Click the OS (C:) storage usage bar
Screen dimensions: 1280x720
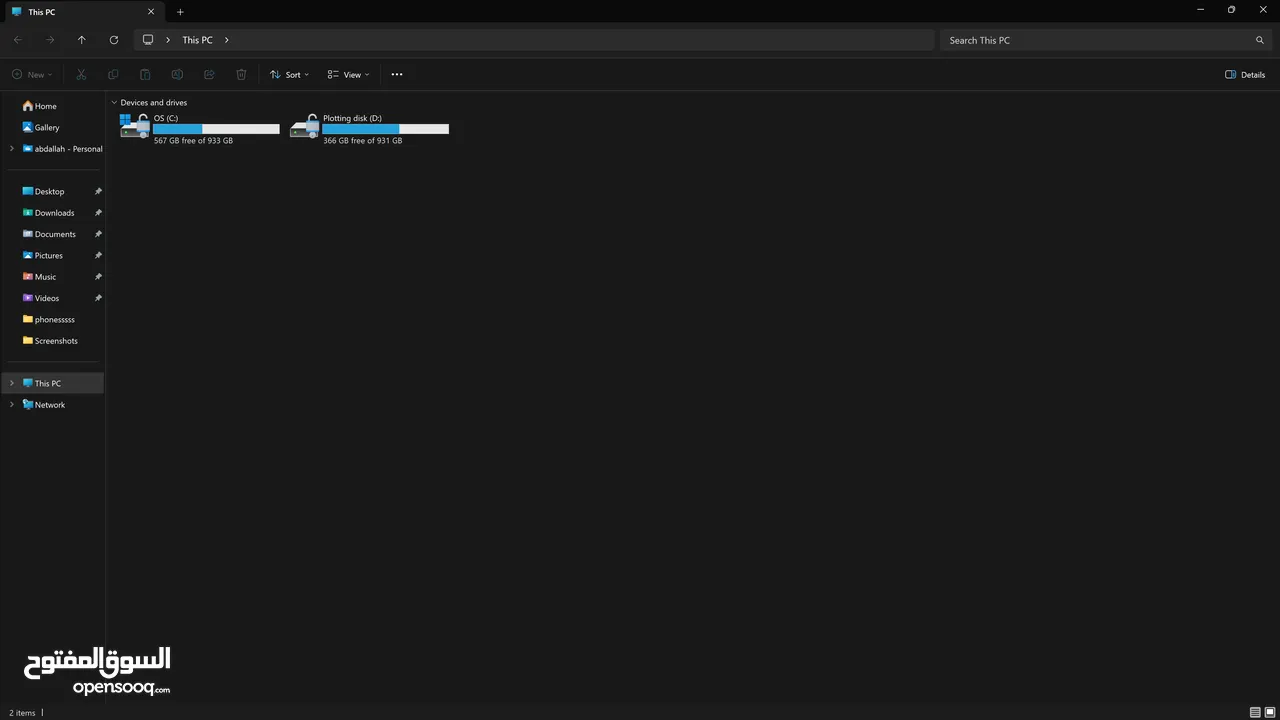point(216,129)
